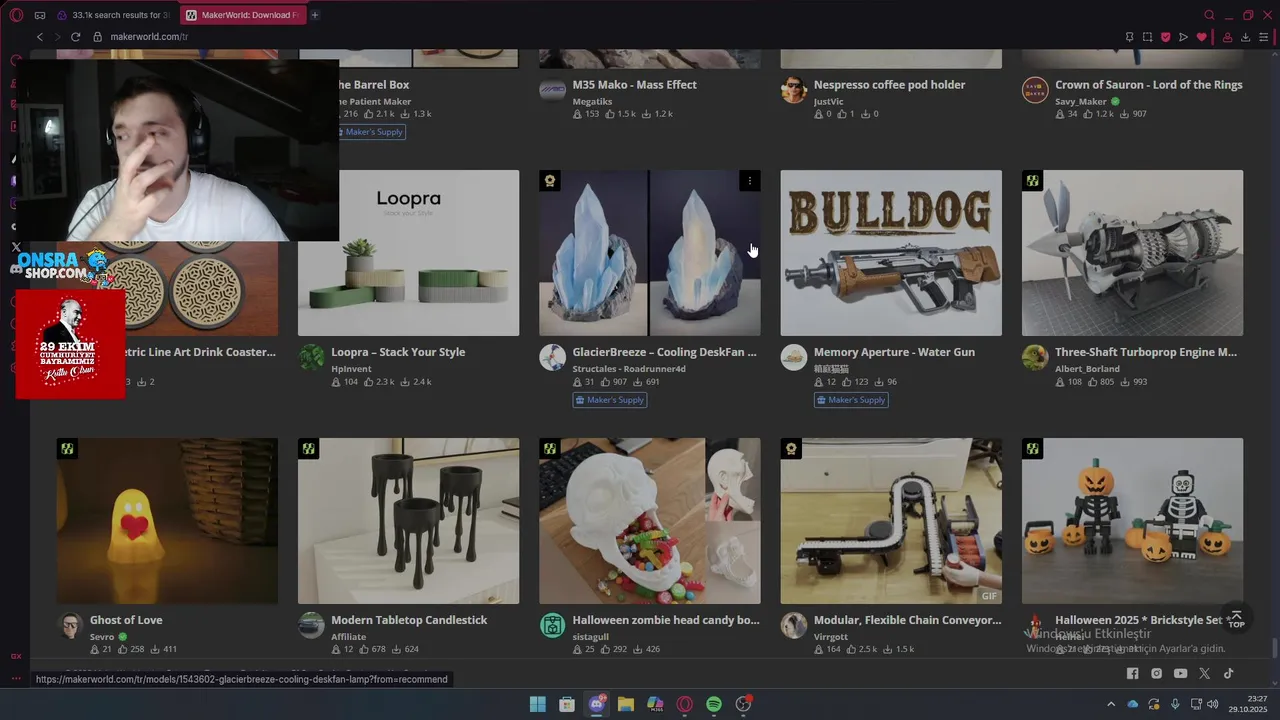Viewport: 1280px width, 720px height.
Task: Open Spotify from the taskbar
Action: [714, 704]
